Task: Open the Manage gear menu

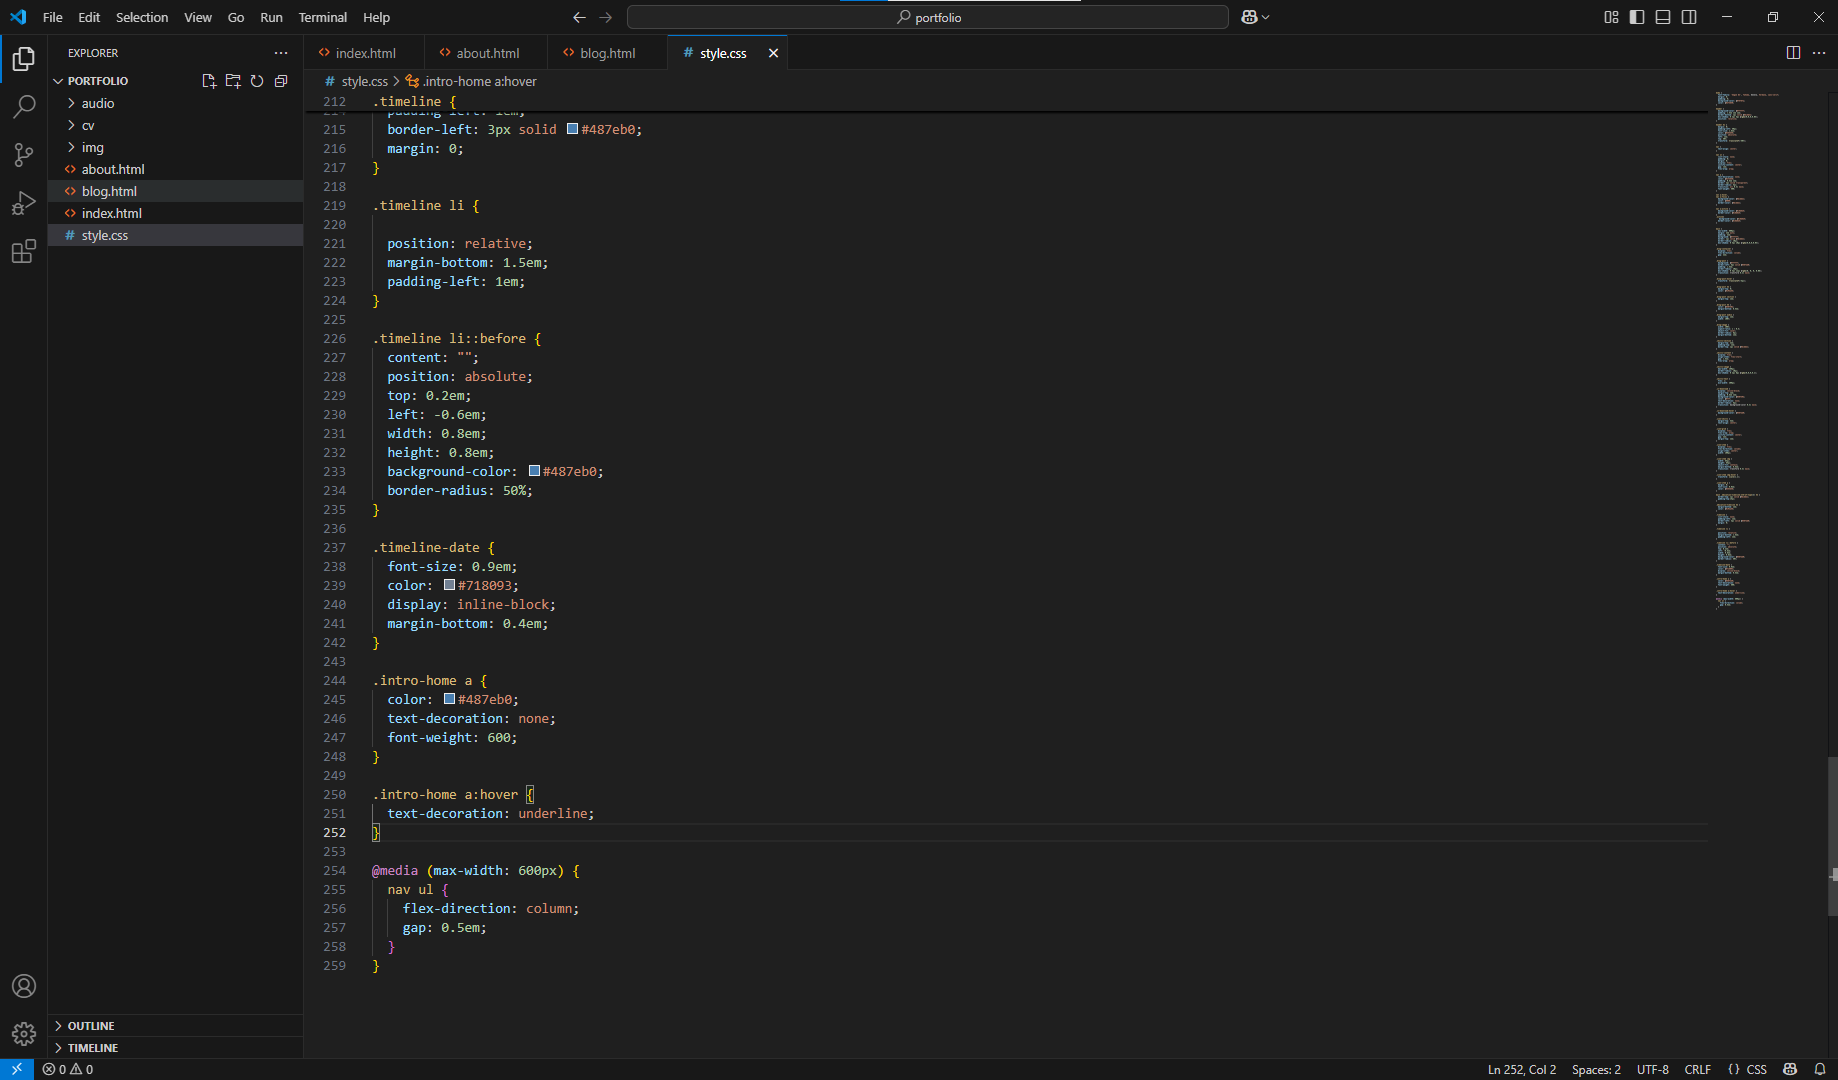Action: pos(24,1033)
